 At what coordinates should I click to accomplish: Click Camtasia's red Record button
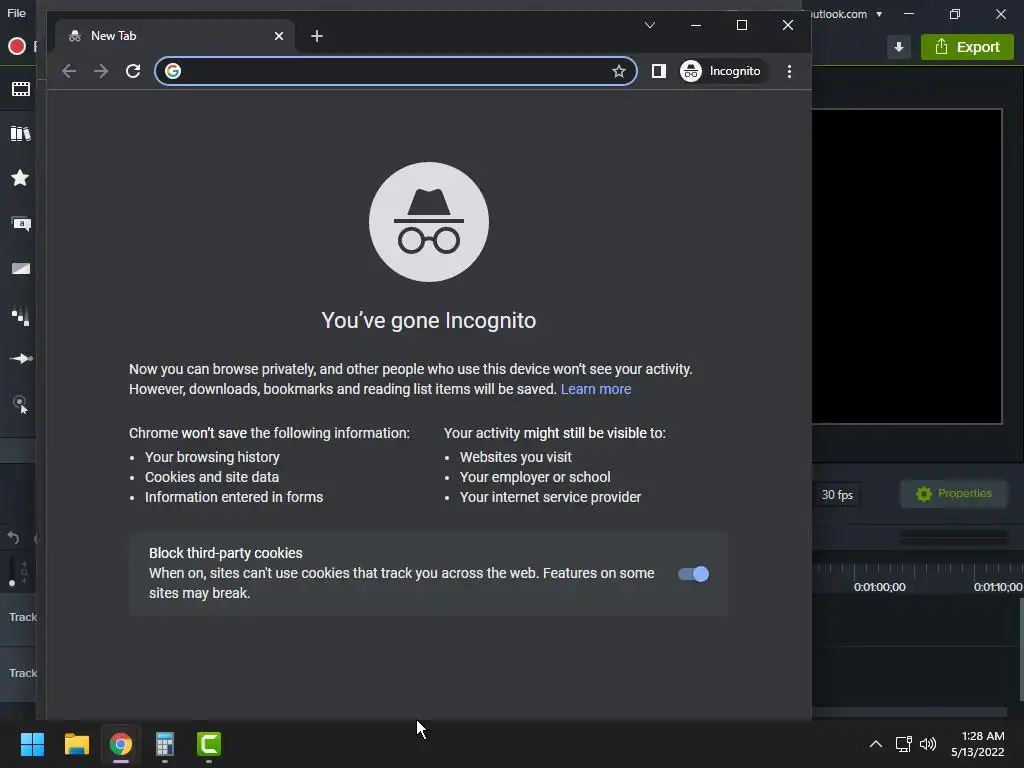click(x=17, y=46)
